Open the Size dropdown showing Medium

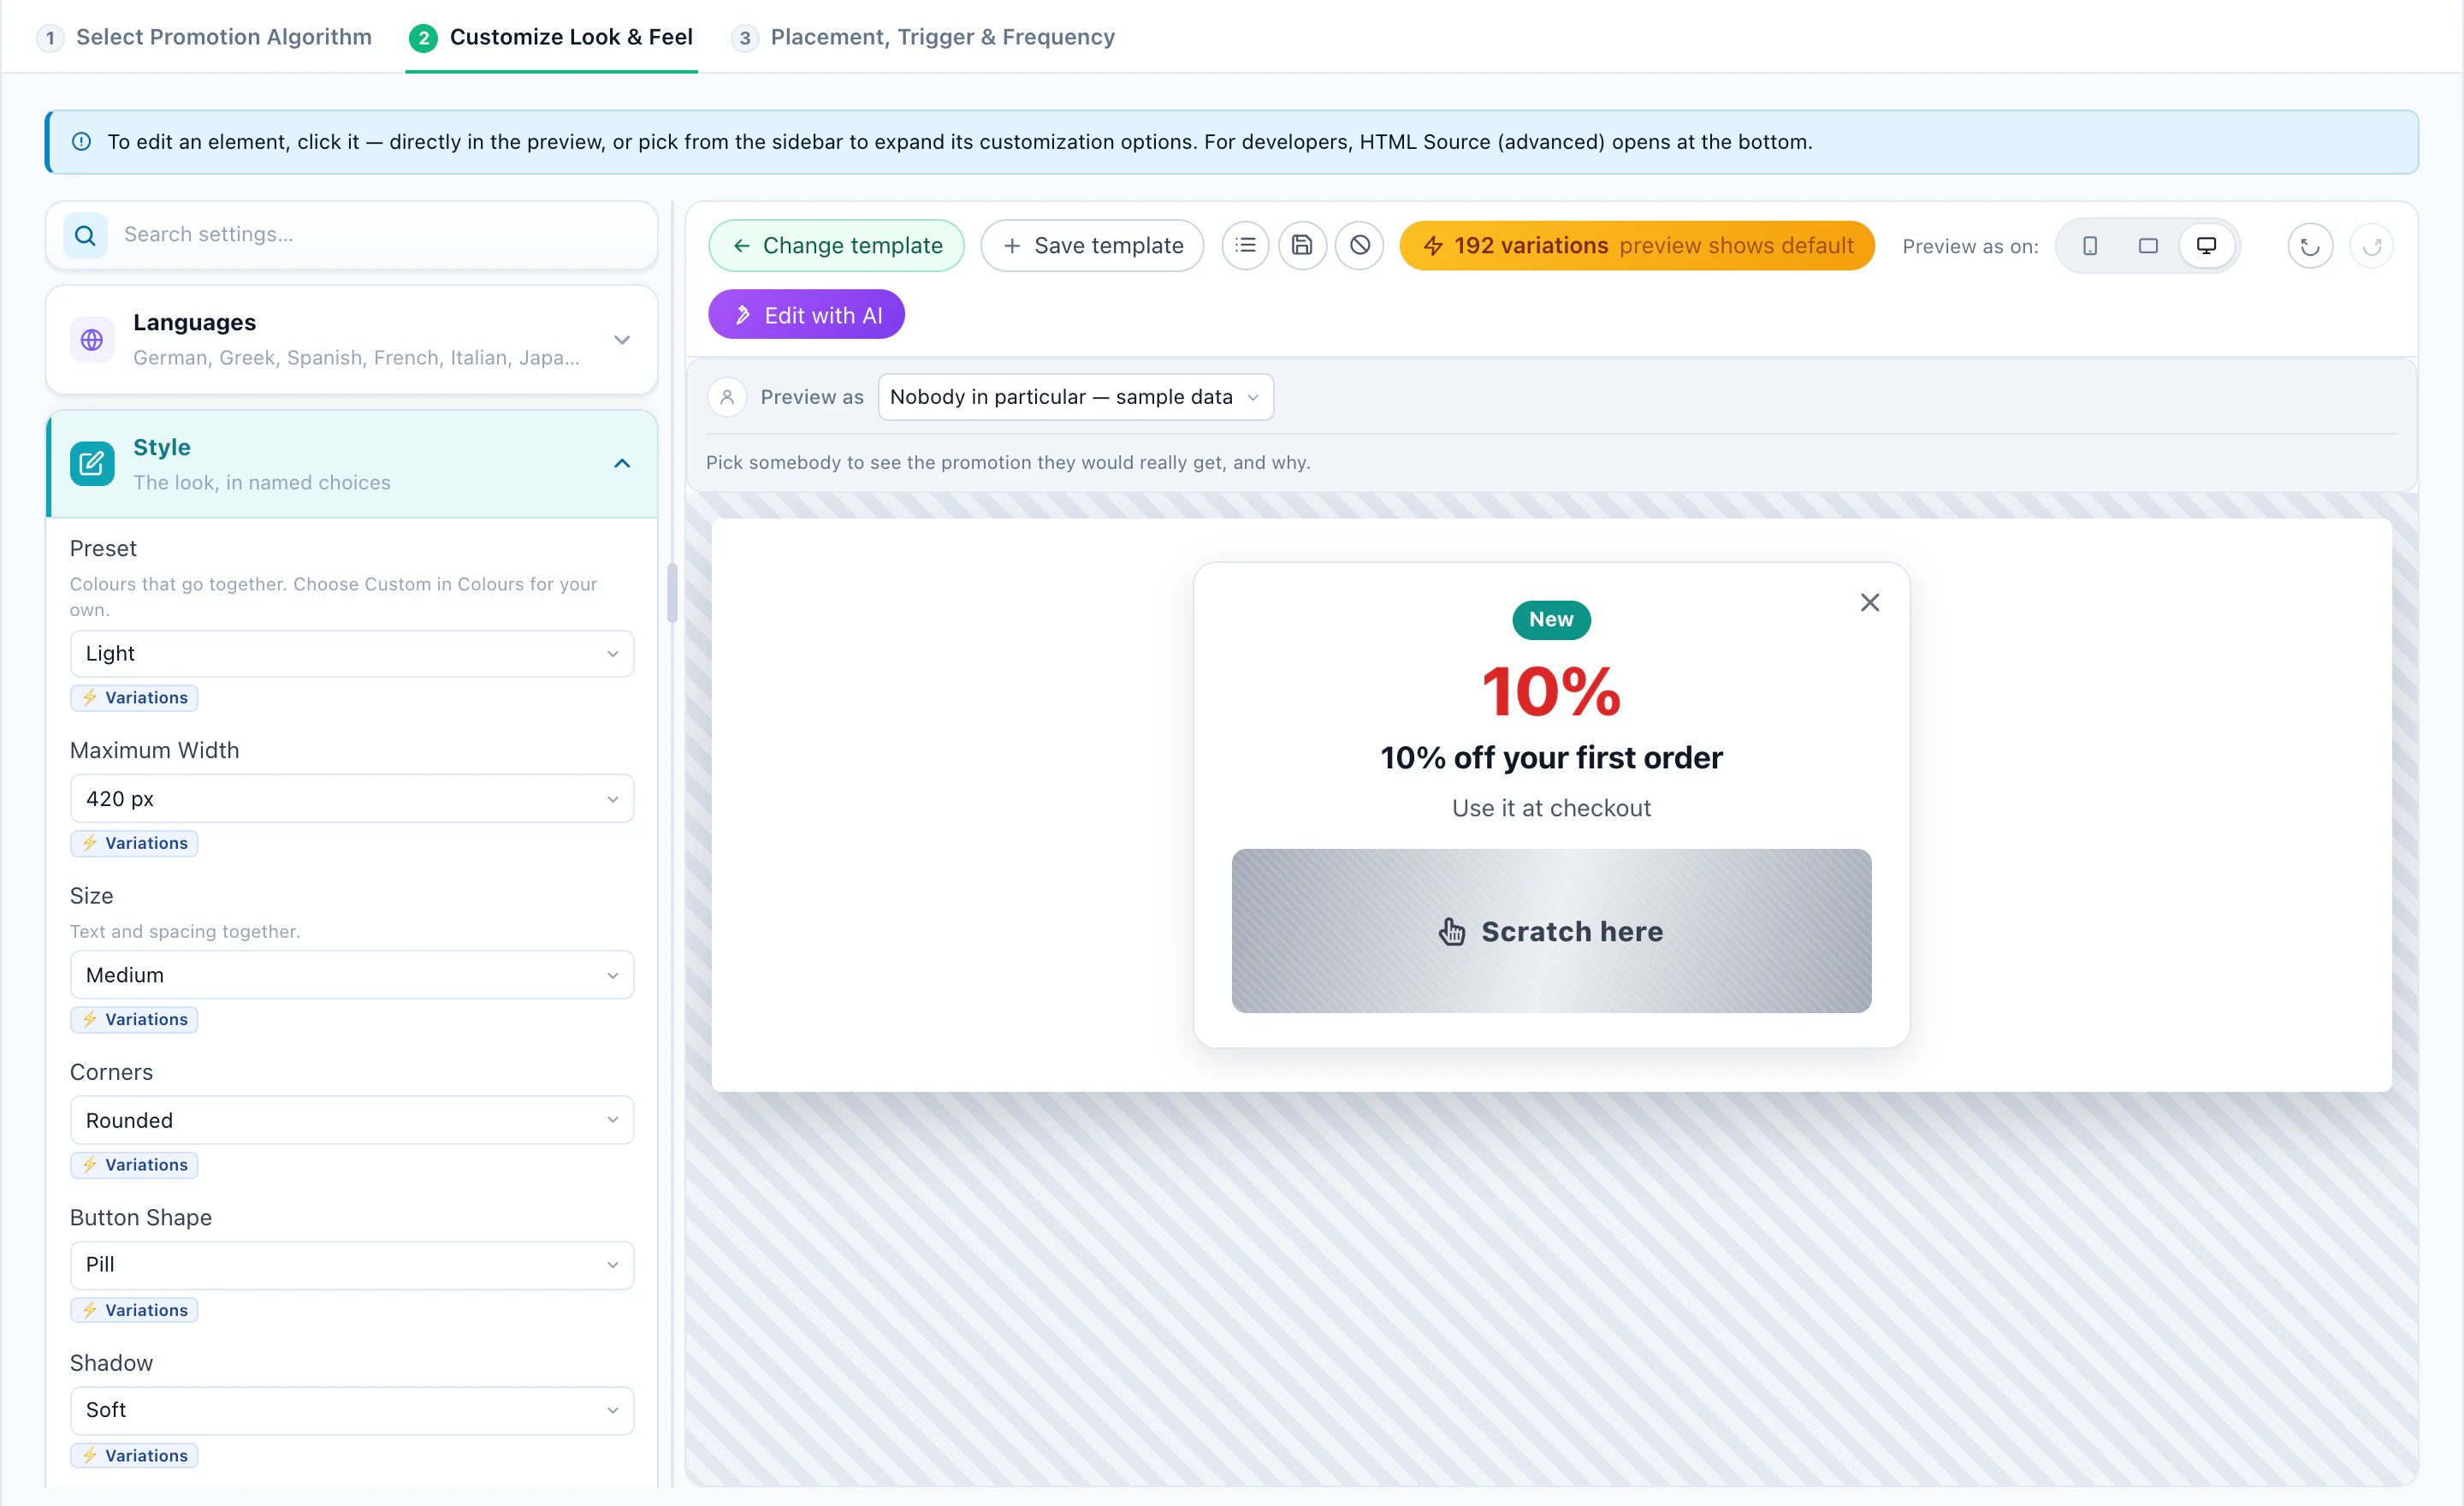point(352,975)
